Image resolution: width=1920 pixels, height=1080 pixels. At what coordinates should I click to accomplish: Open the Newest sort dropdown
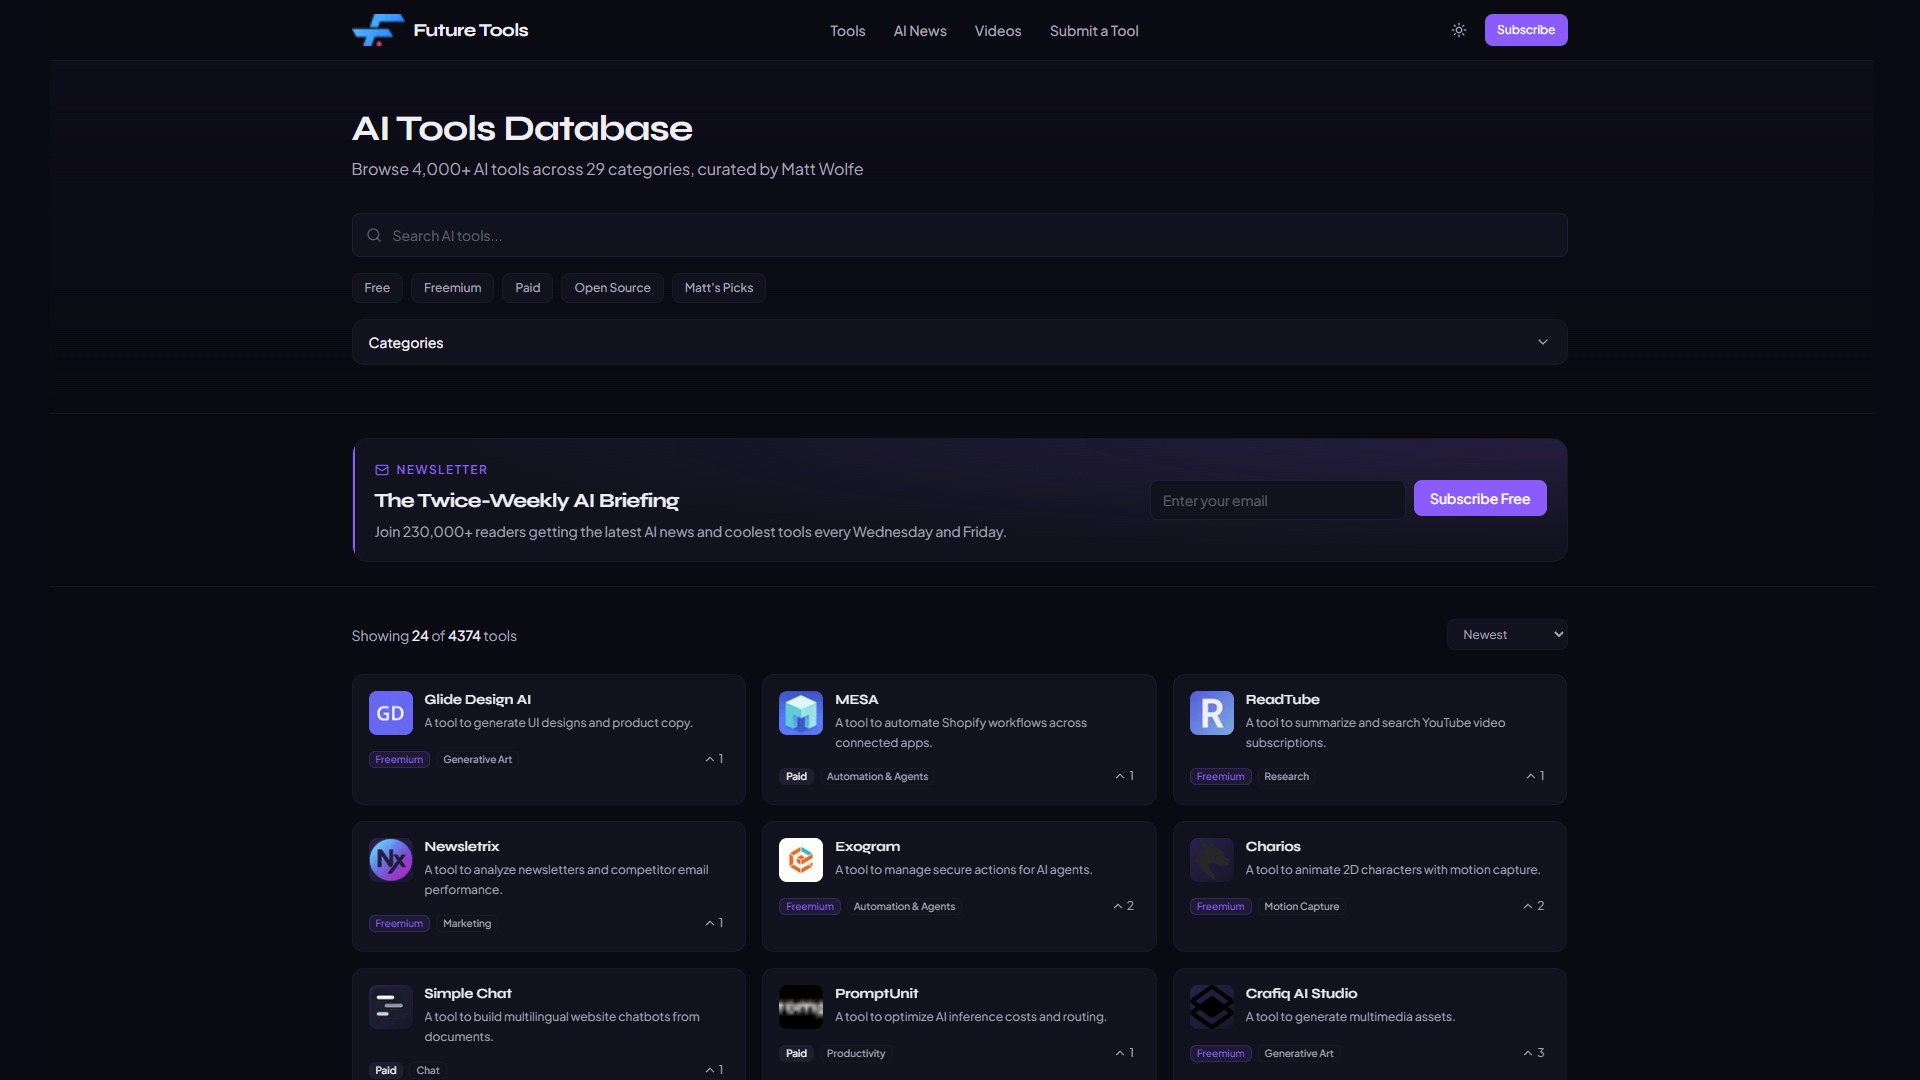click(x=1507, y=635)
